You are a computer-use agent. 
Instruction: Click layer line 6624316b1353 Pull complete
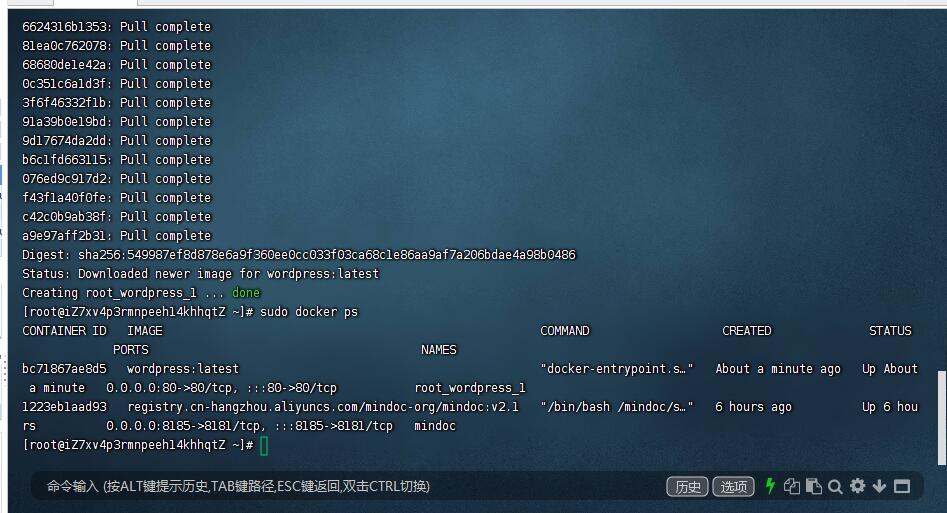click(x=117, y=27)
